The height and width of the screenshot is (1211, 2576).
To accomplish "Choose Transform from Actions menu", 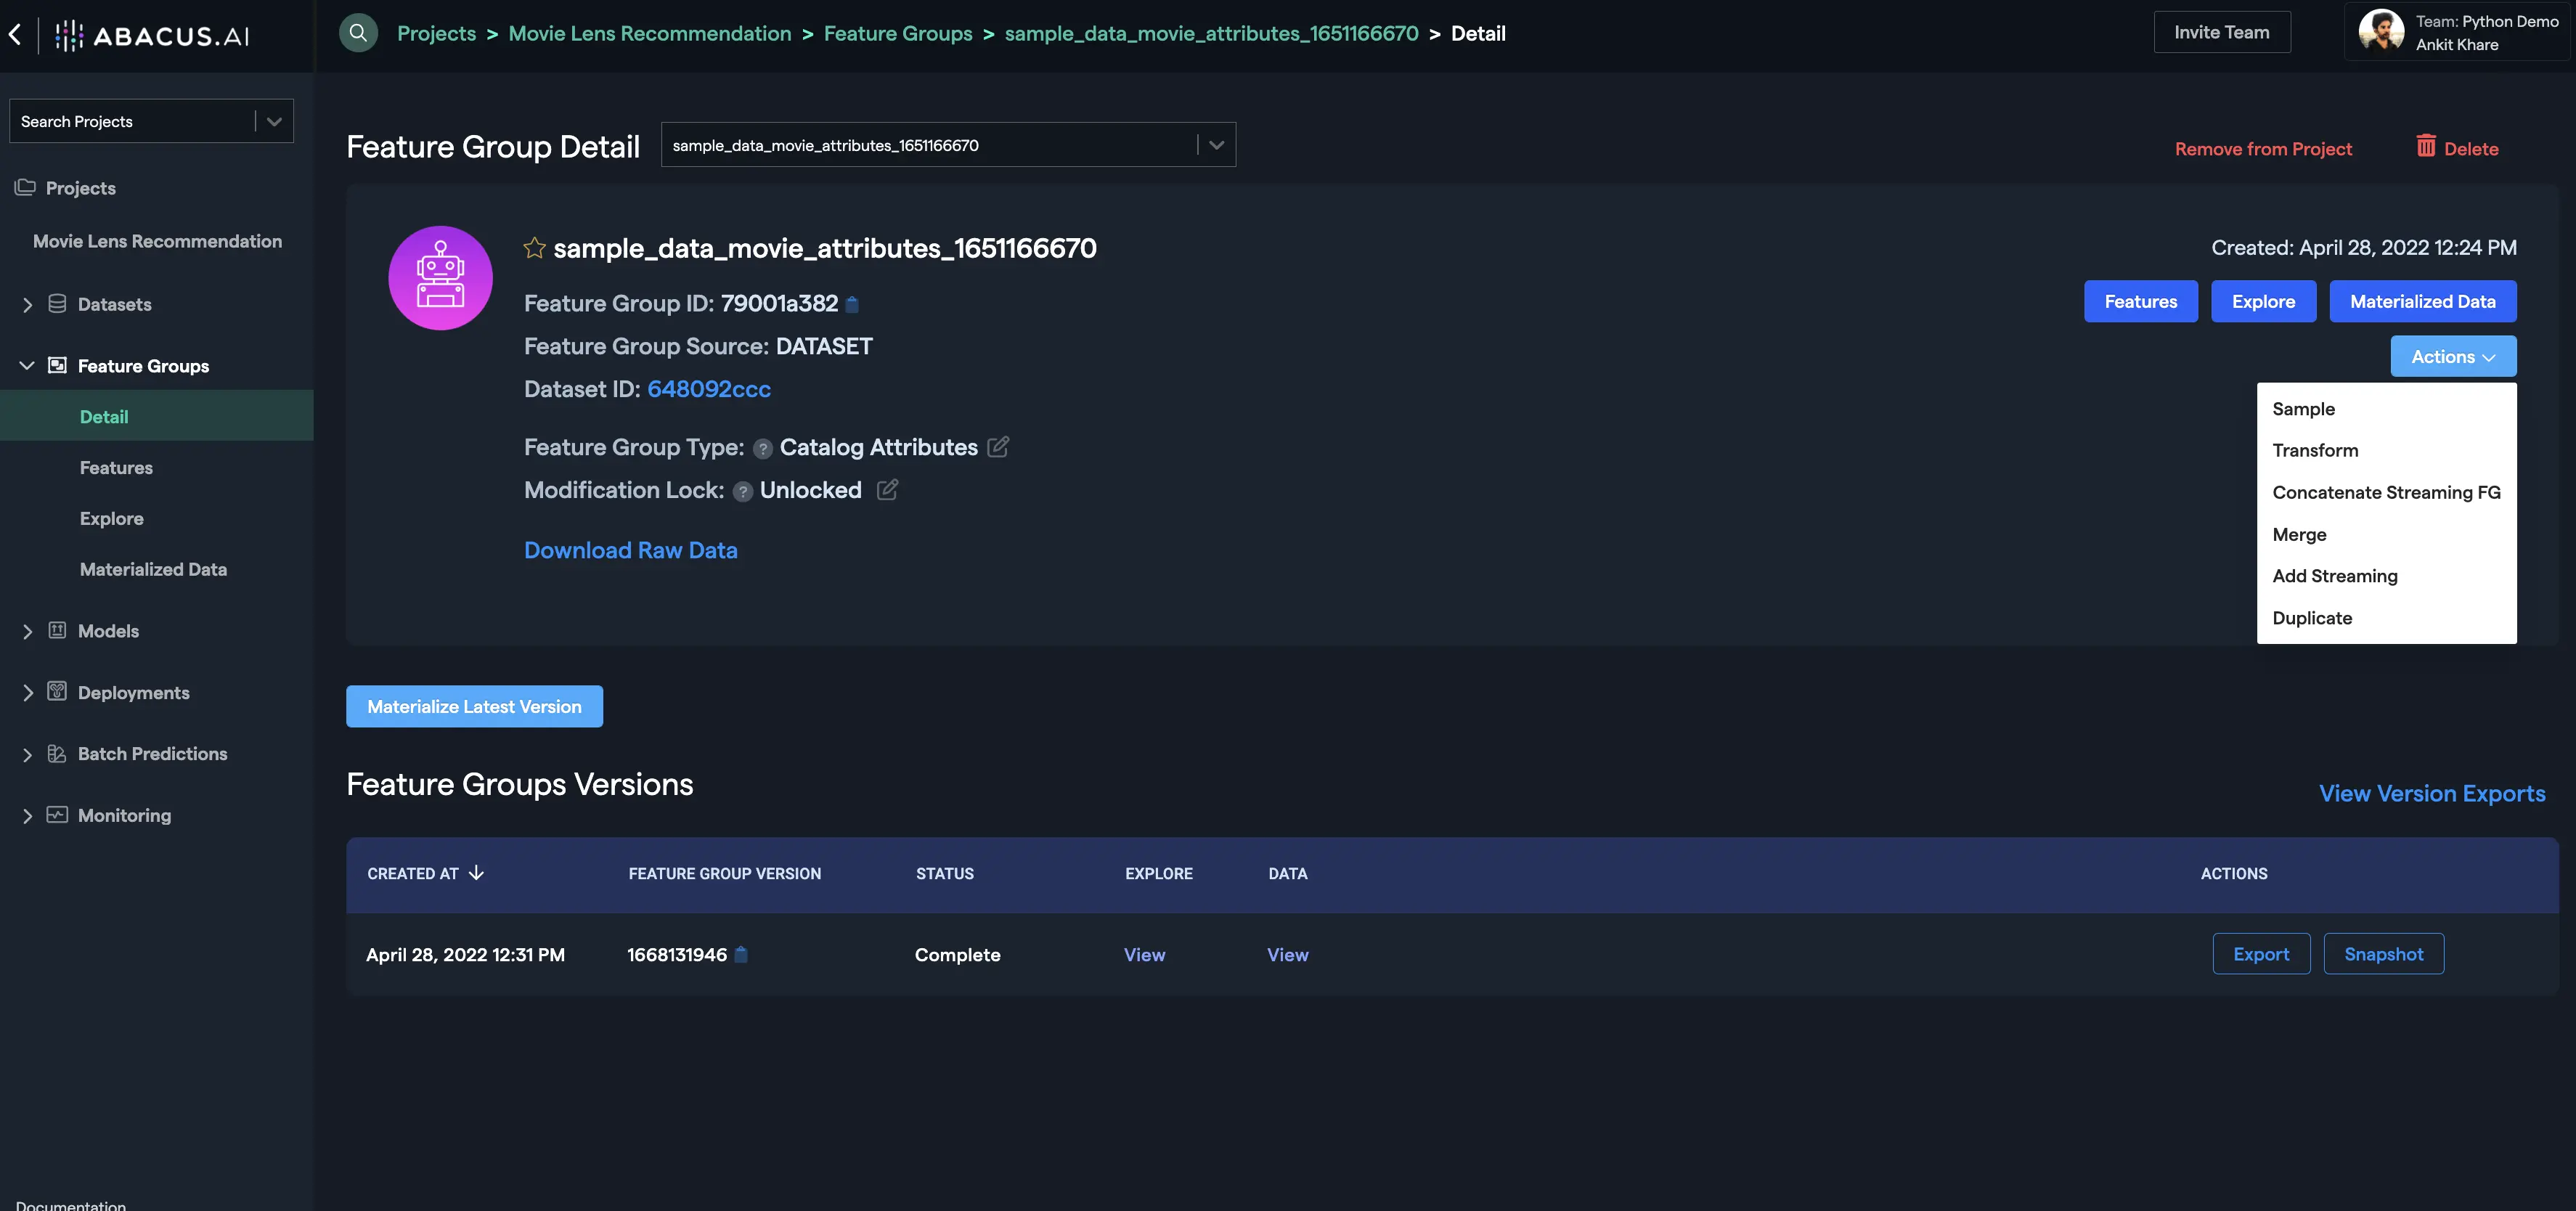I will tap(2315, 451).
